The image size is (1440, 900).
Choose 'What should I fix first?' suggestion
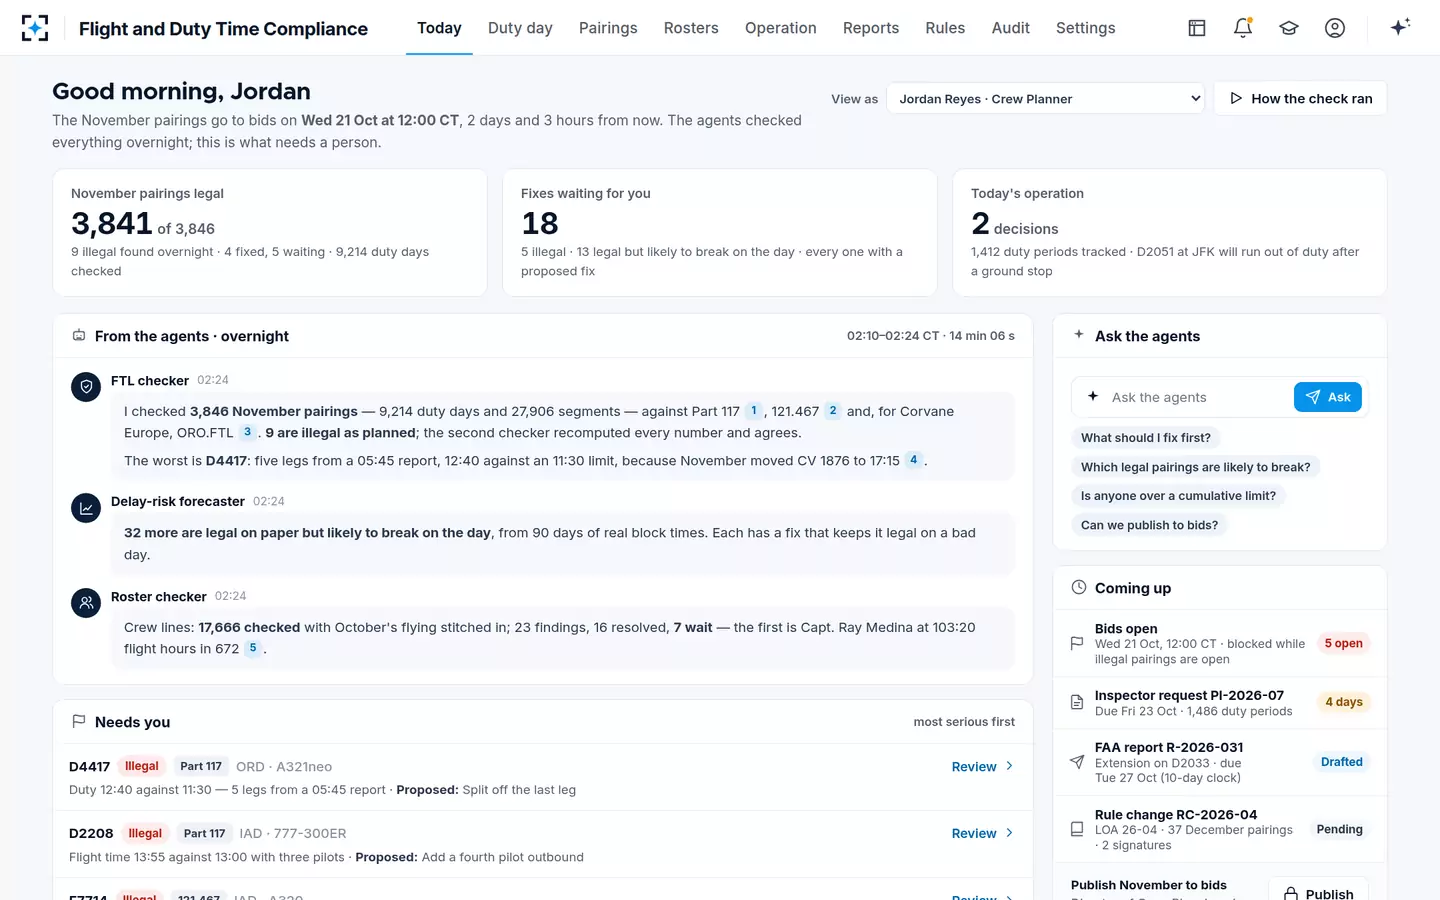coord(1146,438)
